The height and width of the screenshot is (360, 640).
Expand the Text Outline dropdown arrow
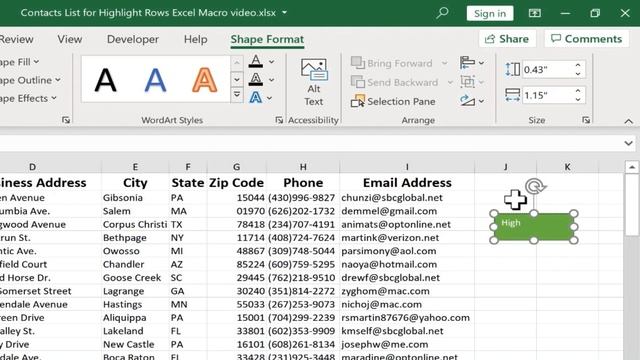tap(271, 80)
